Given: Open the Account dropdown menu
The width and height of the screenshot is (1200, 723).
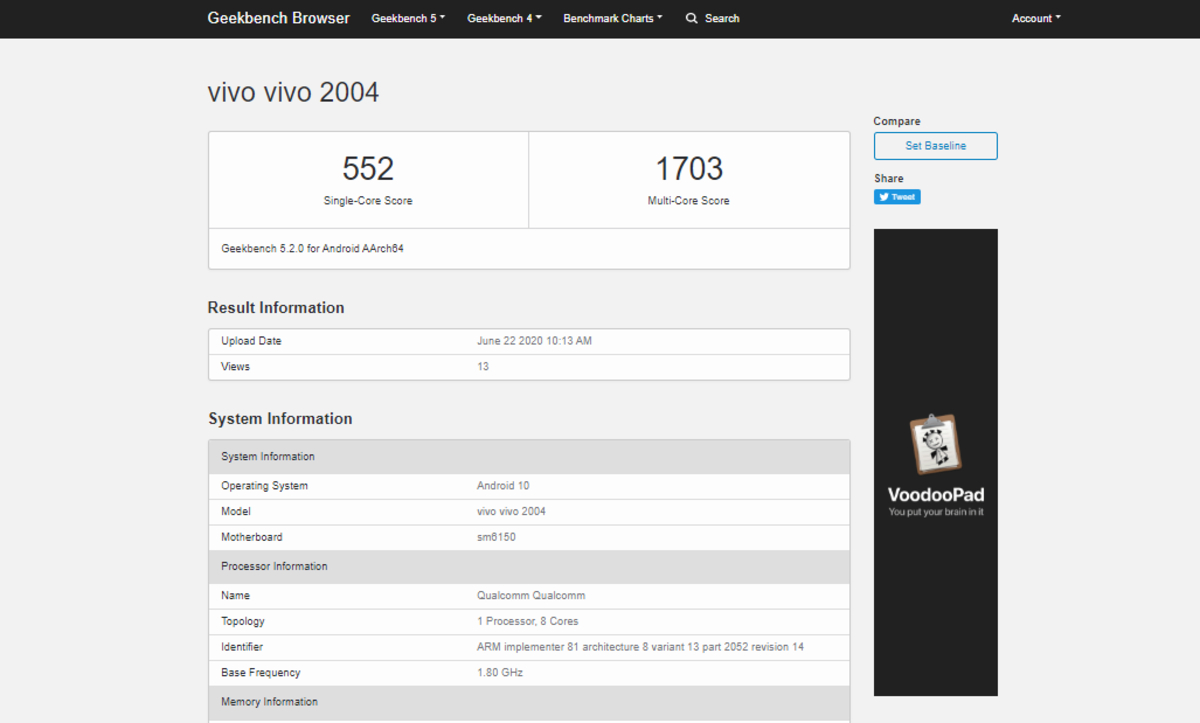Looking at the screenshot, I should [x=1035, y=18].
